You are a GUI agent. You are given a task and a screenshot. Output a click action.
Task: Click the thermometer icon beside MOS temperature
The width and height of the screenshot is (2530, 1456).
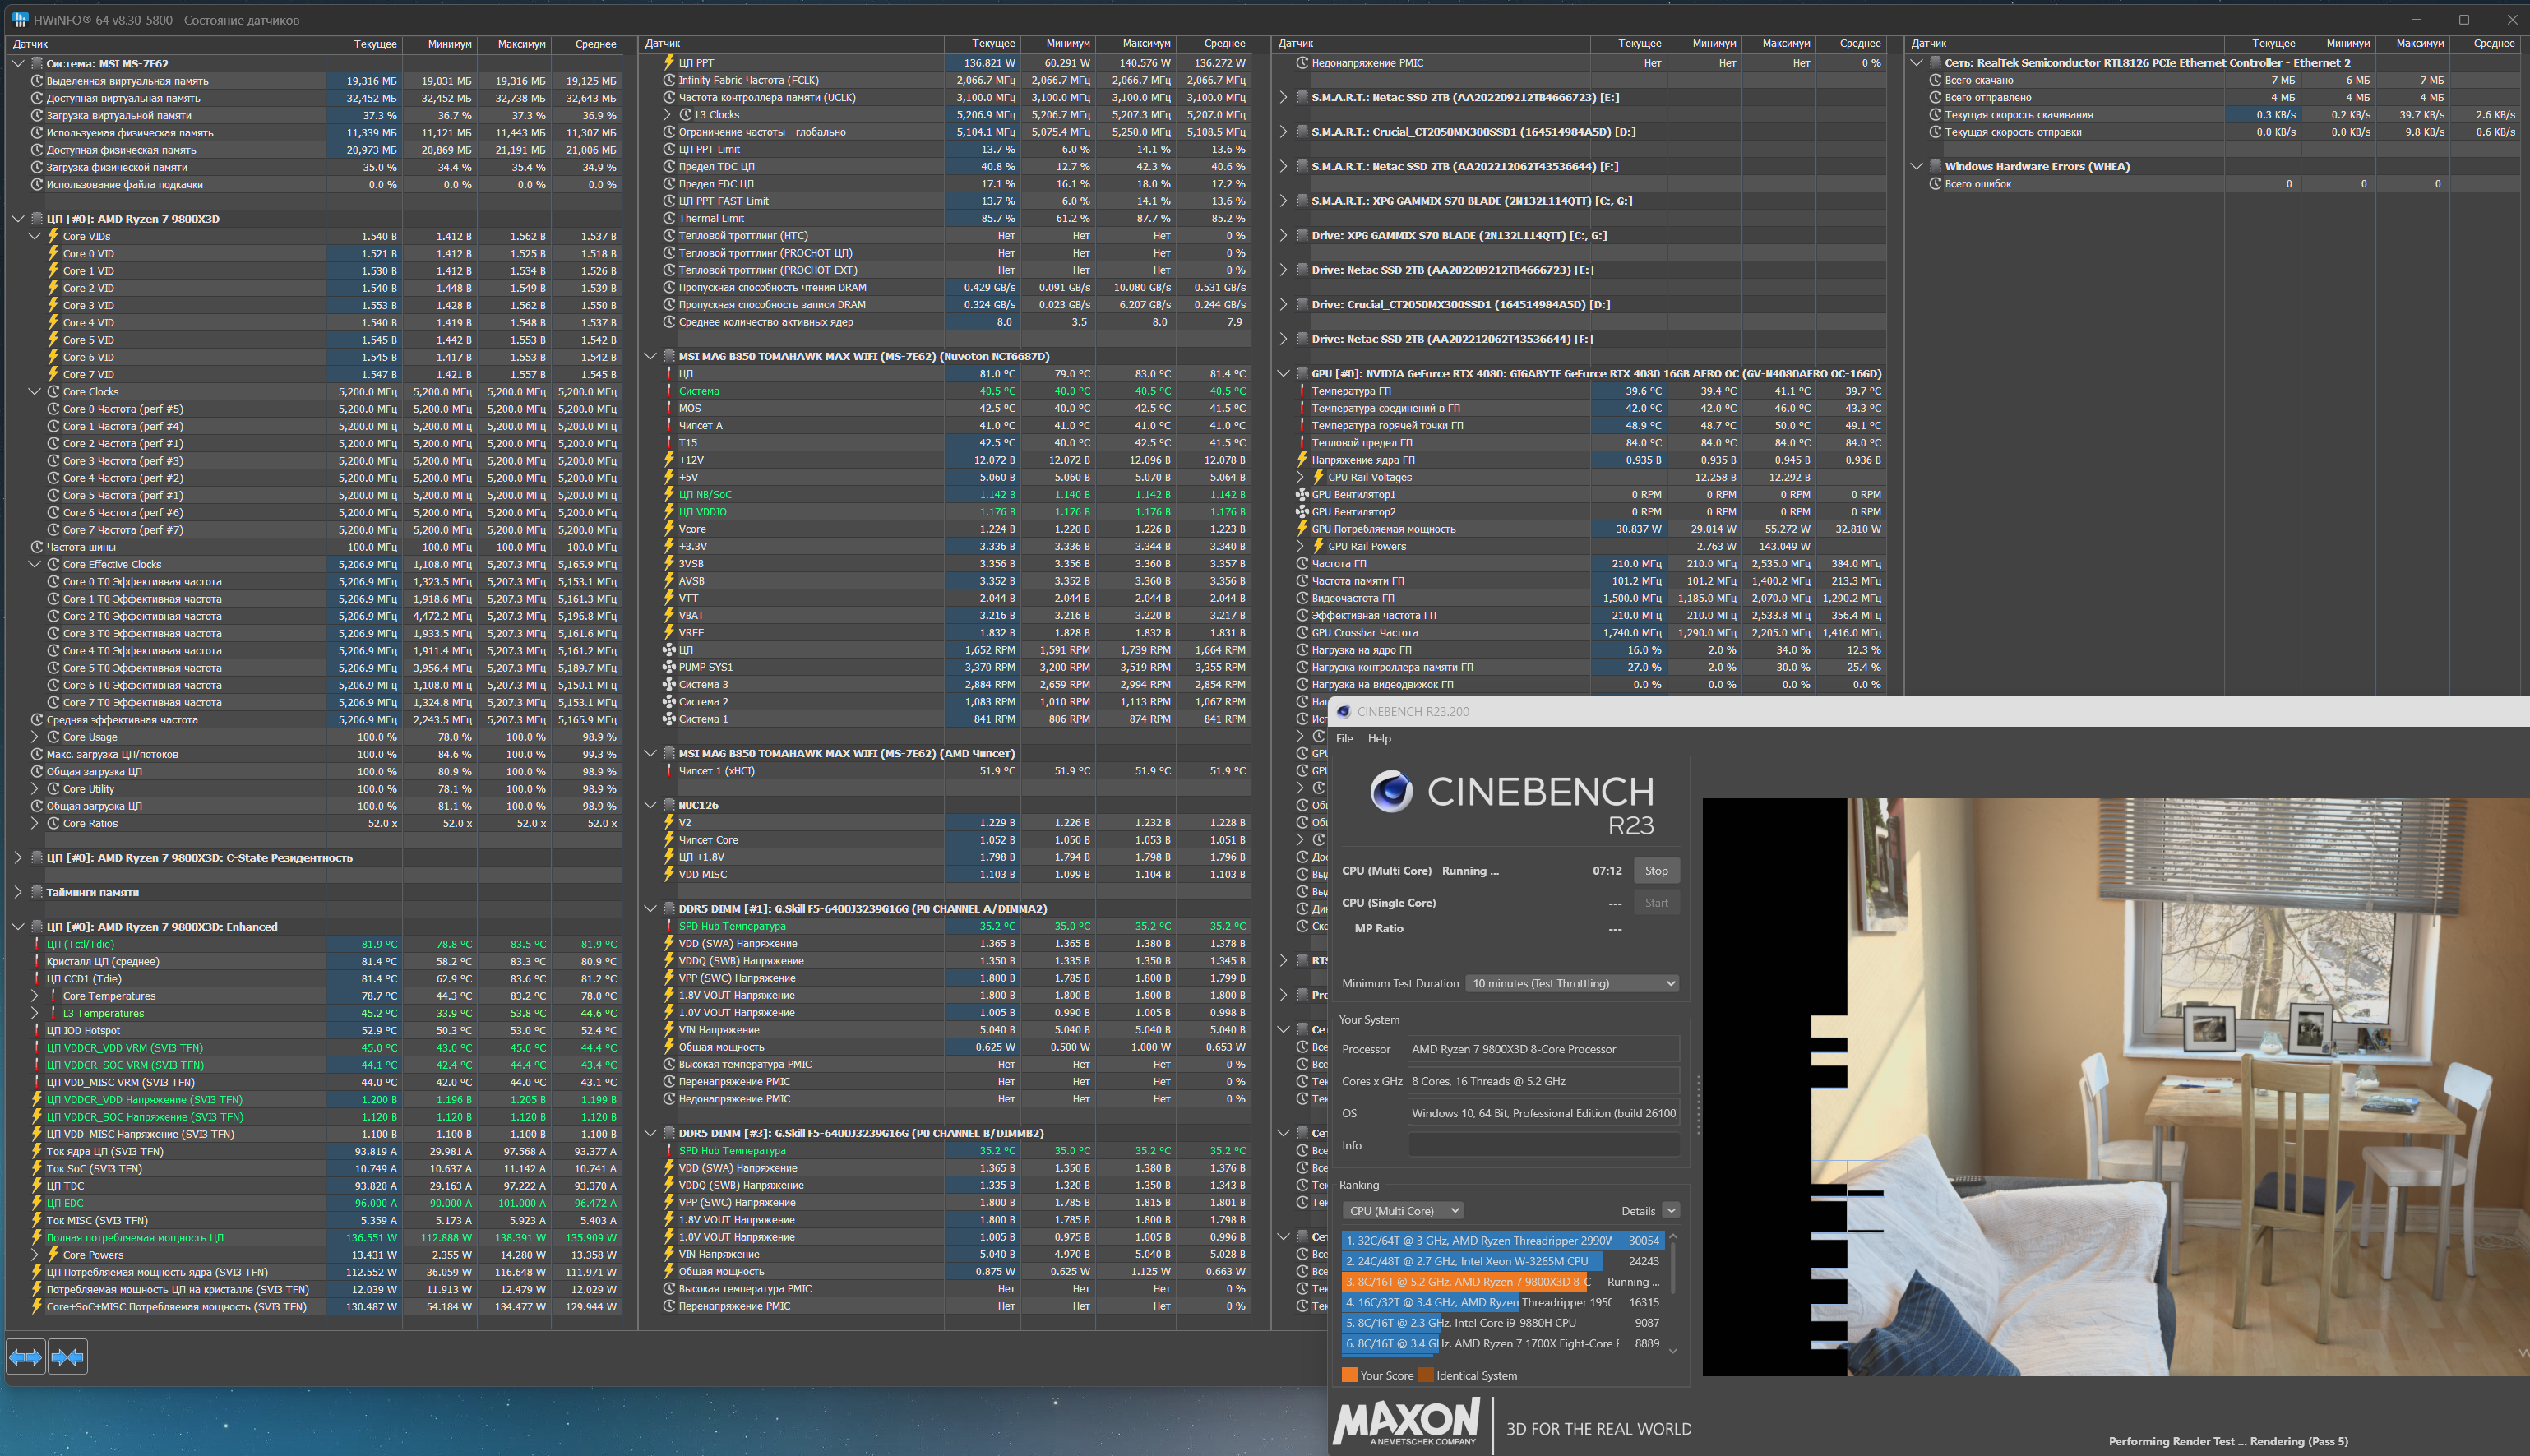(669, 408)
